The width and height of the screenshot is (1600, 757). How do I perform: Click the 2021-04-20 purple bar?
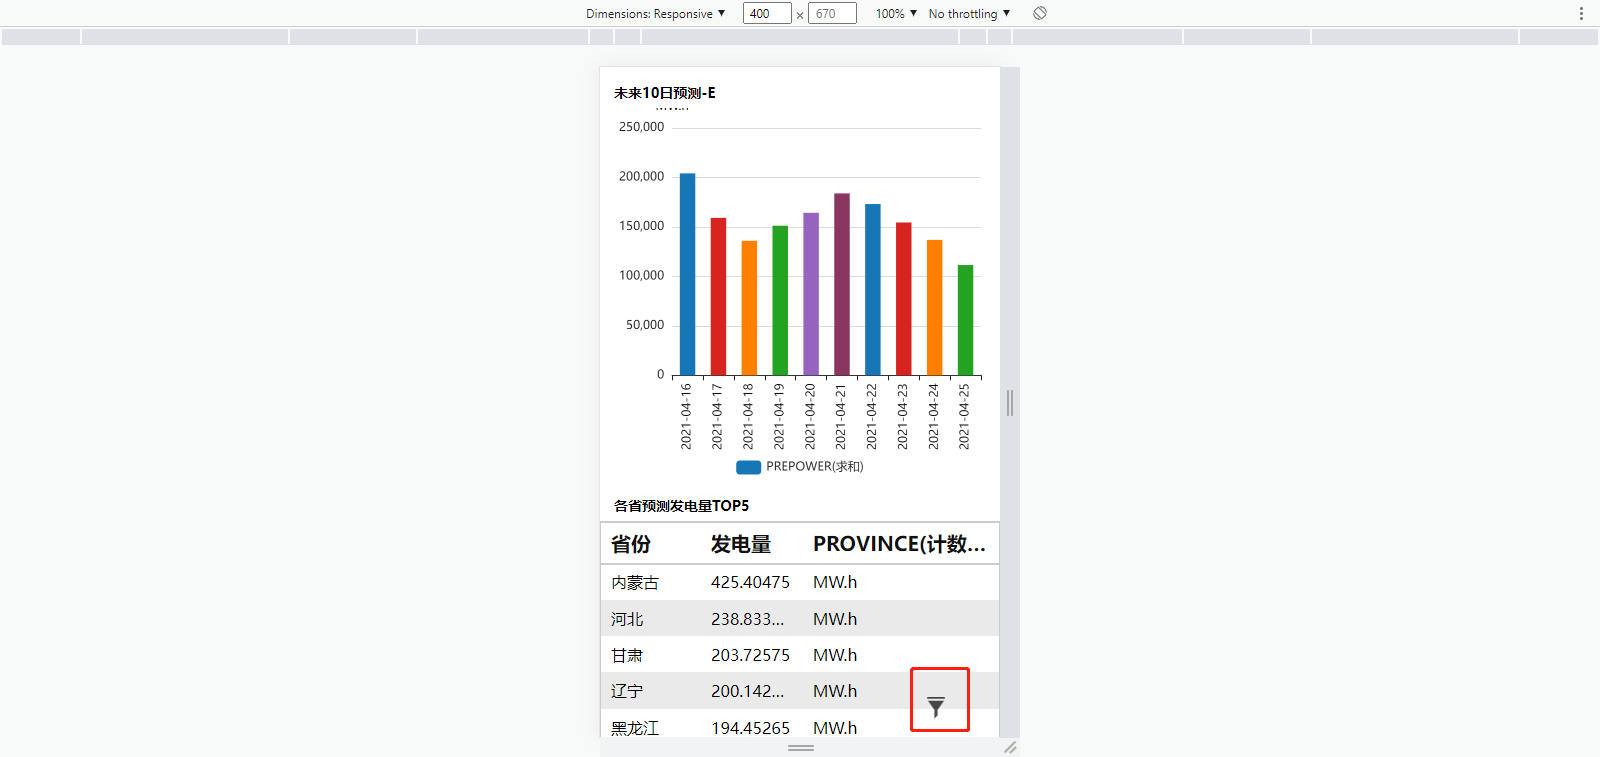pyautogui.click(x=811, y=294)
